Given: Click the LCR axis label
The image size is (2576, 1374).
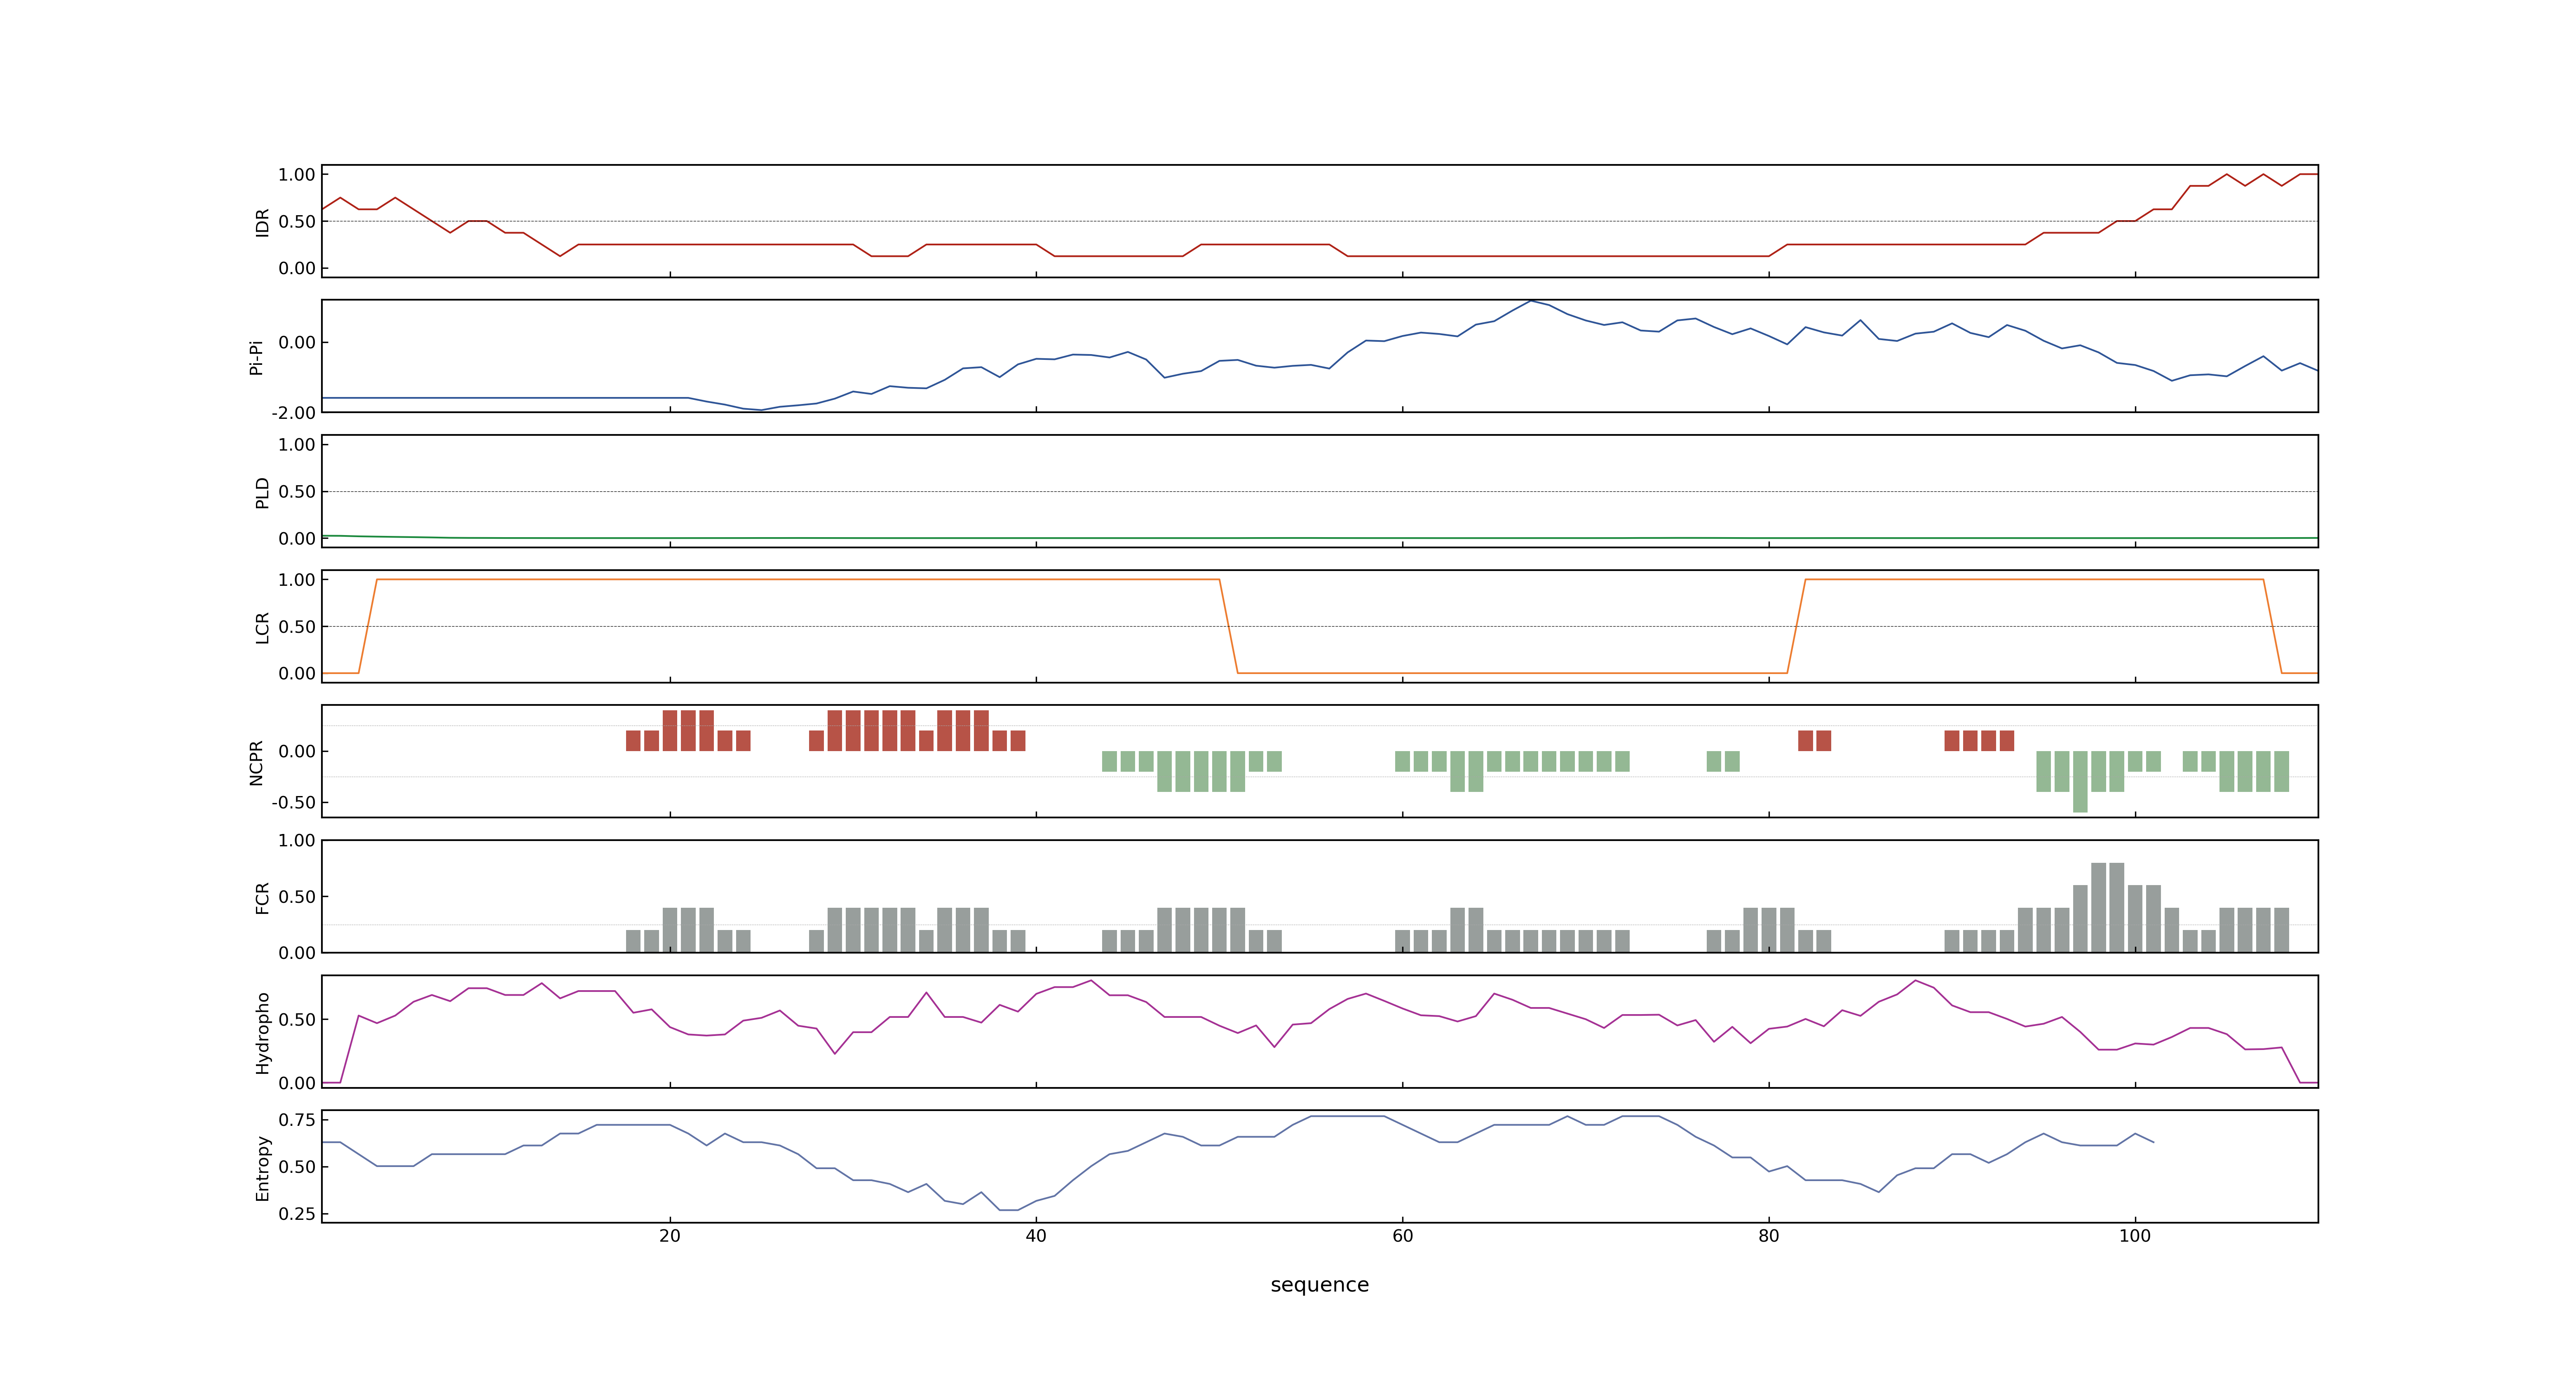Looking at the screenshot, I should click(x=262, y=628).
